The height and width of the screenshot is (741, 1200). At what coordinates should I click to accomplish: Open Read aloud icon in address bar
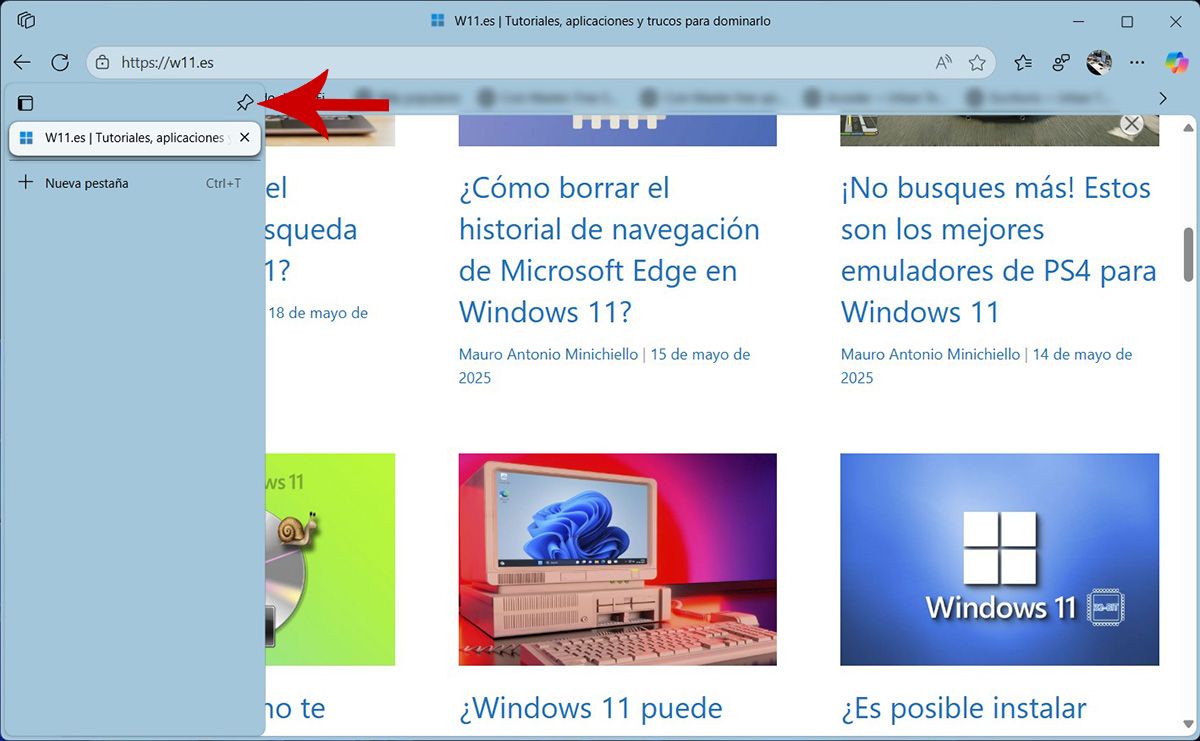coord(943,62)
